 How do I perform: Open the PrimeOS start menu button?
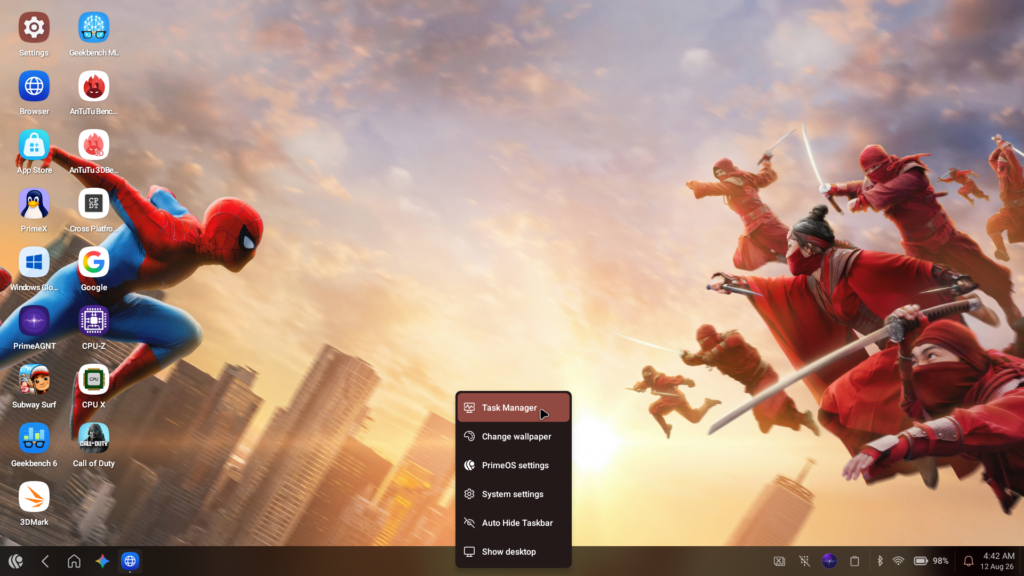tap(16, 561)
